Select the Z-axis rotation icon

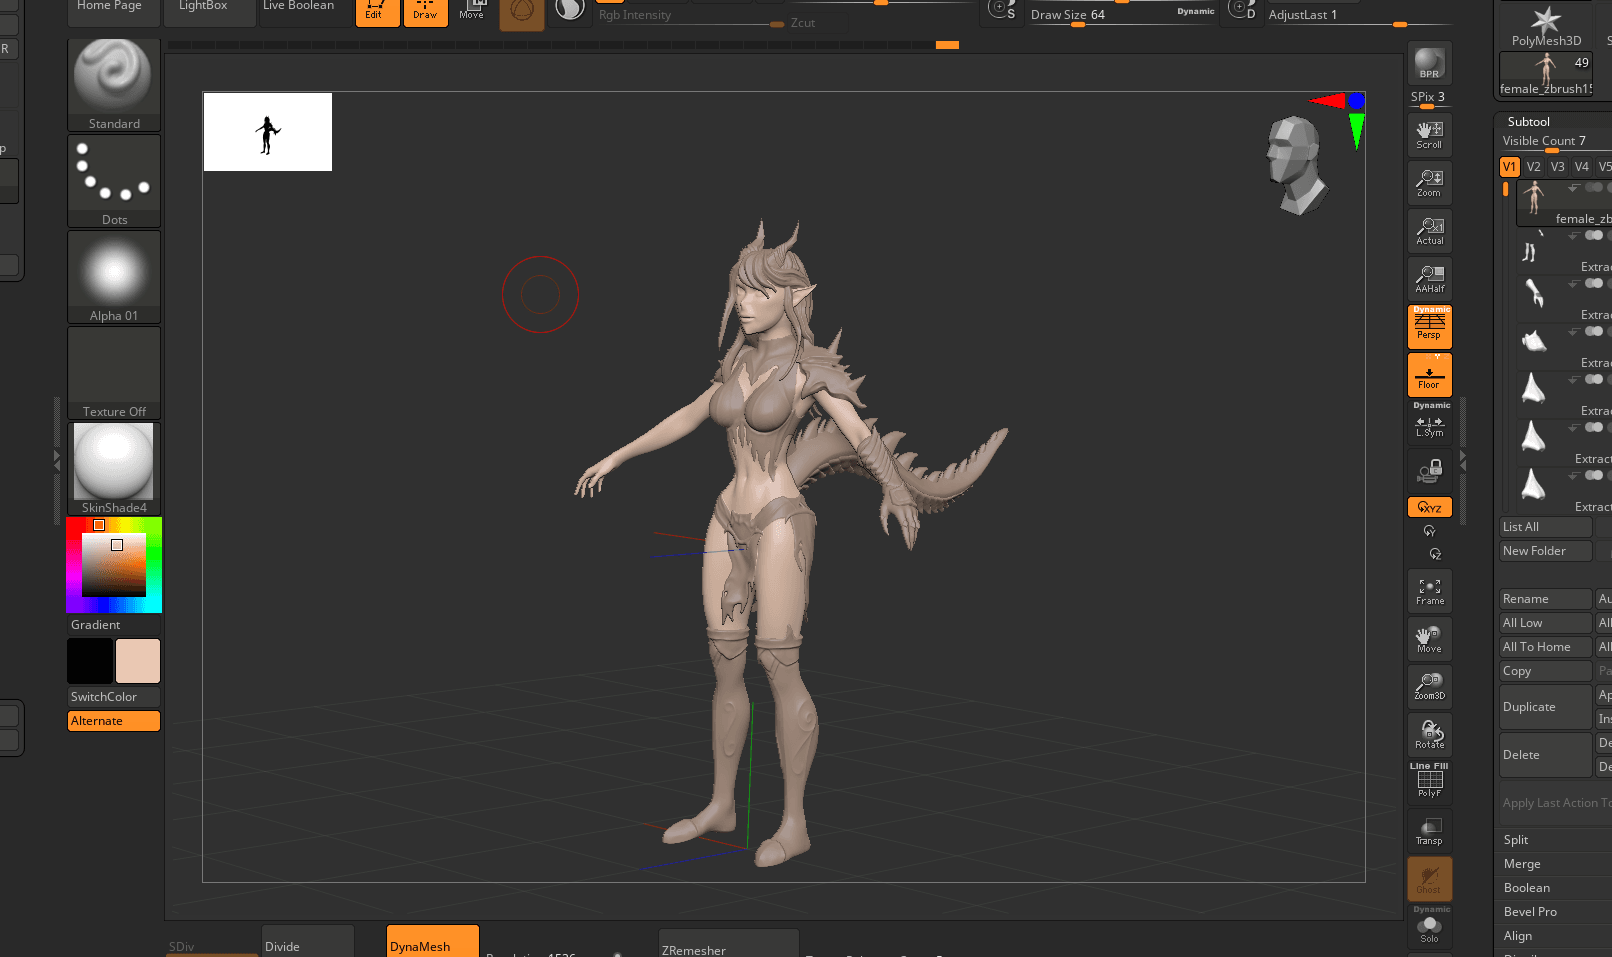tap(1435, 554)
